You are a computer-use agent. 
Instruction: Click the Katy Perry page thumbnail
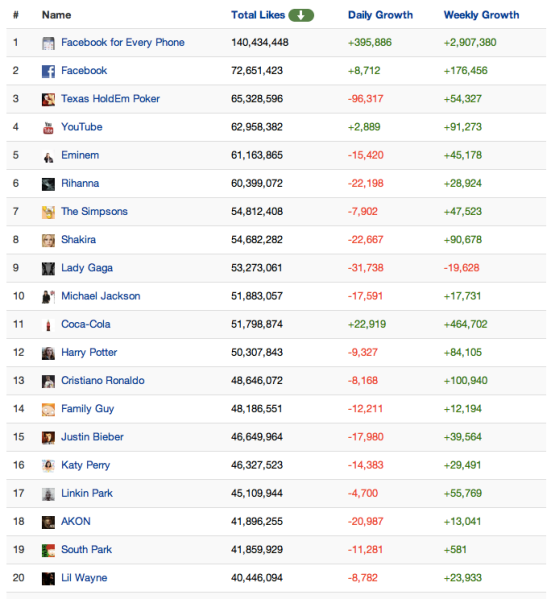click(48, 466)
